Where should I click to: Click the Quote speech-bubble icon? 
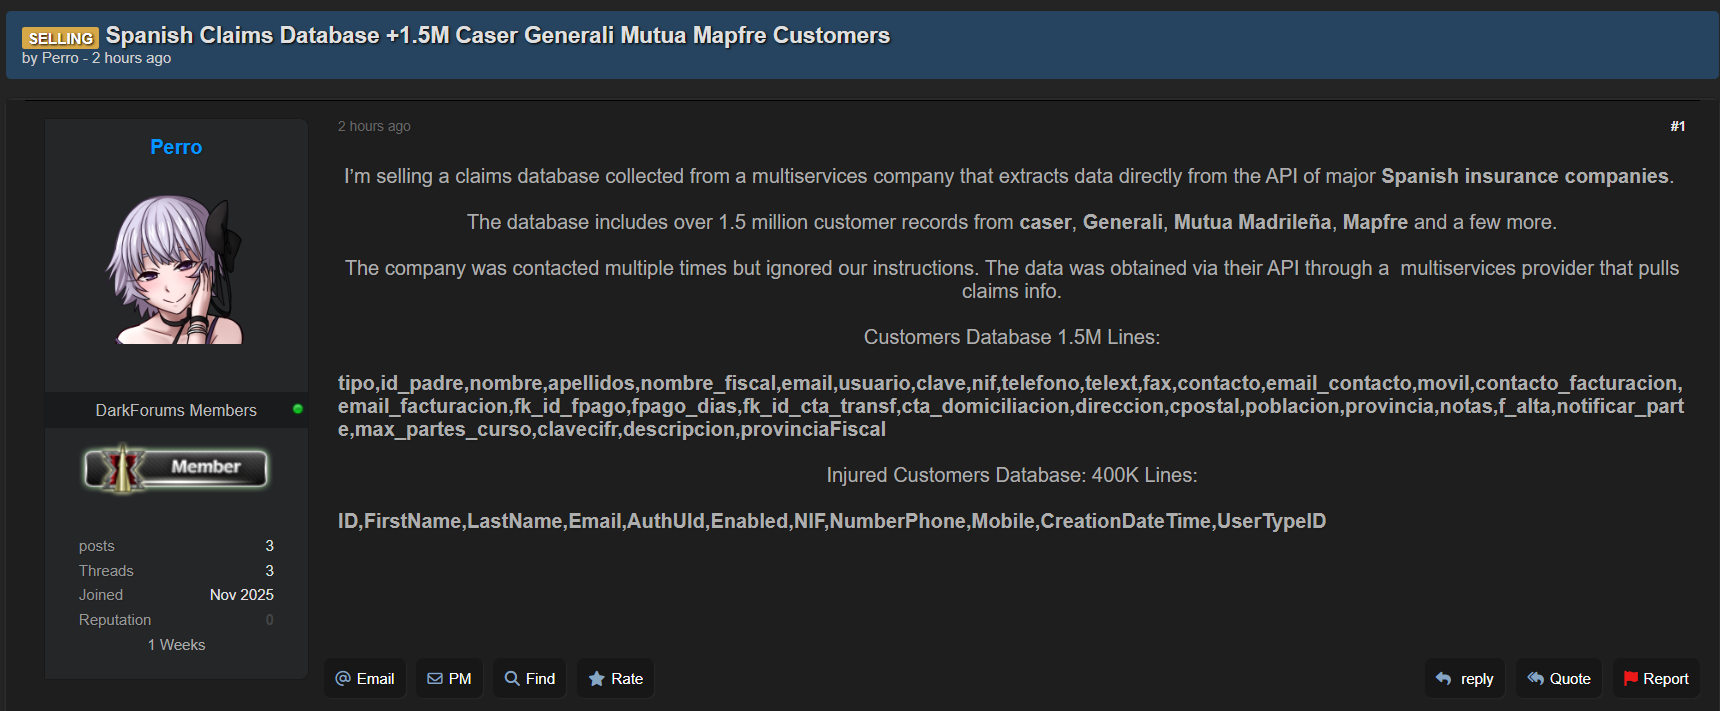tap(1536, 679)
